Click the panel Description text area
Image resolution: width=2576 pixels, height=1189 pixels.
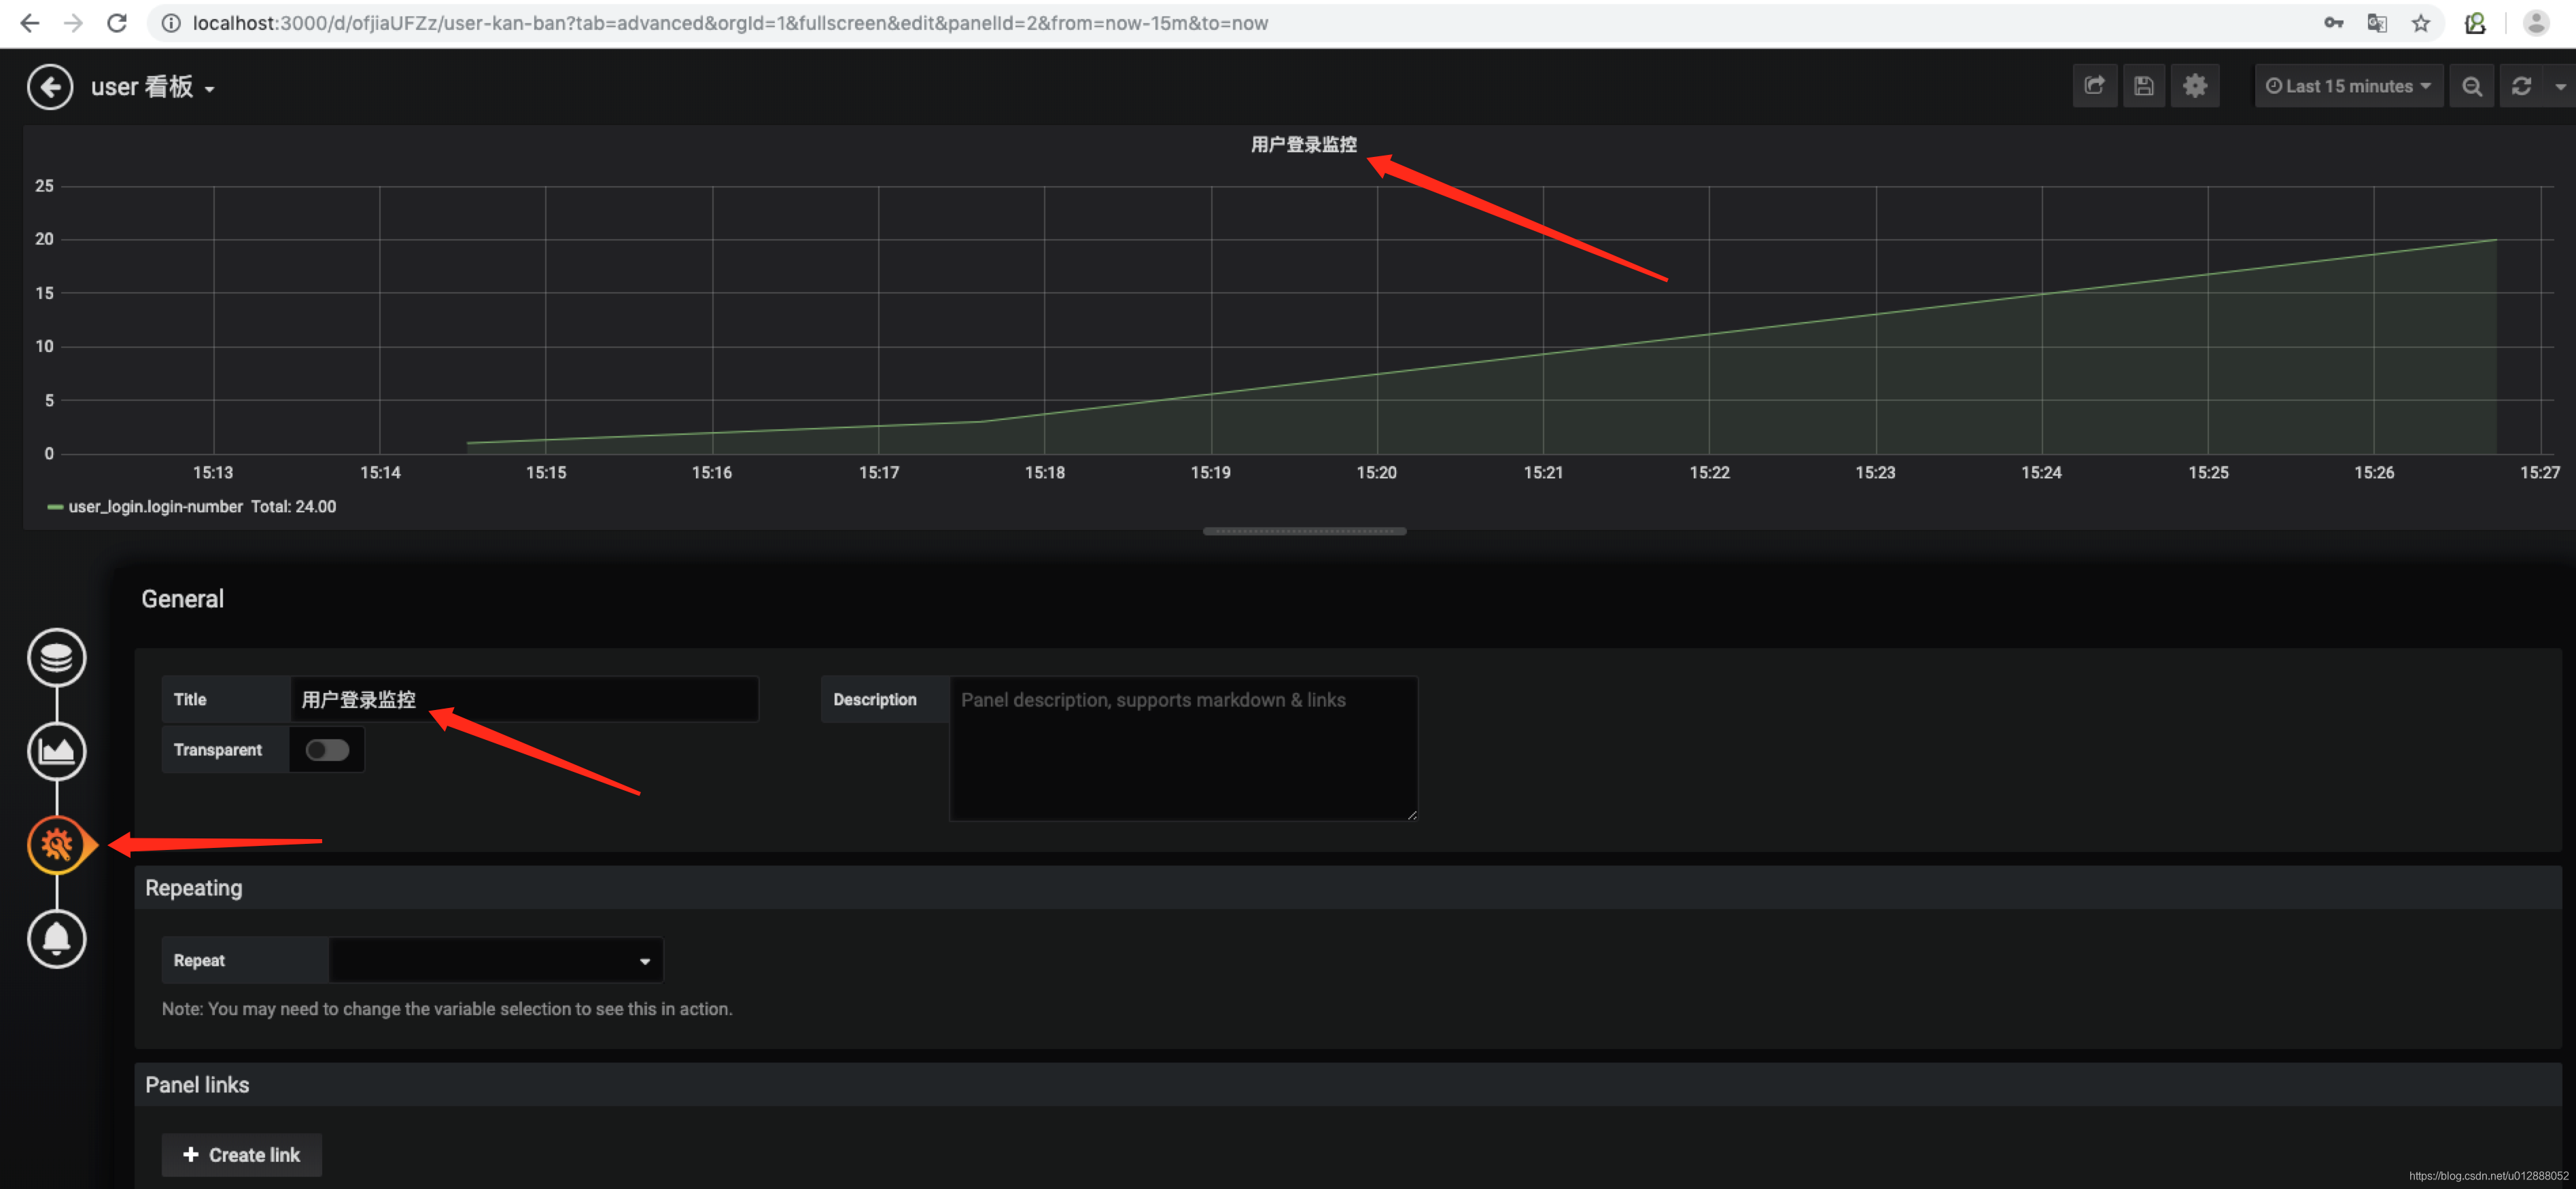point(1183,748)
